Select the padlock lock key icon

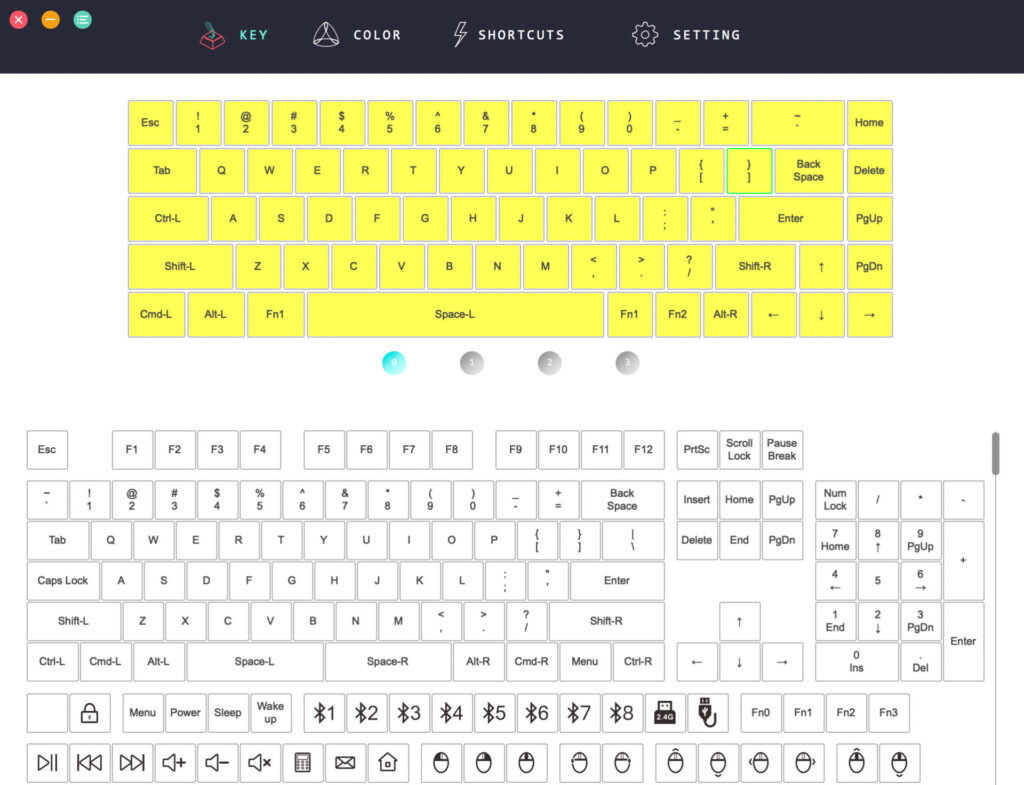[89, 713]
